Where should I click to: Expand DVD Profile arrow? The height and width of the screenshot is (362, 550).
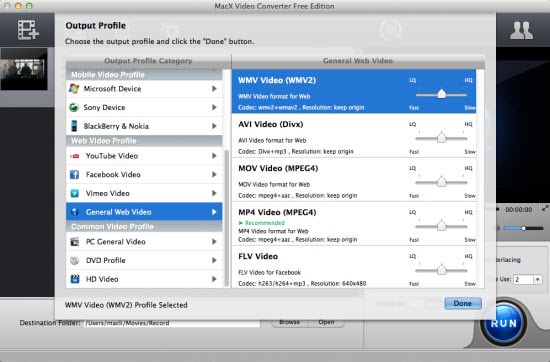214,260
